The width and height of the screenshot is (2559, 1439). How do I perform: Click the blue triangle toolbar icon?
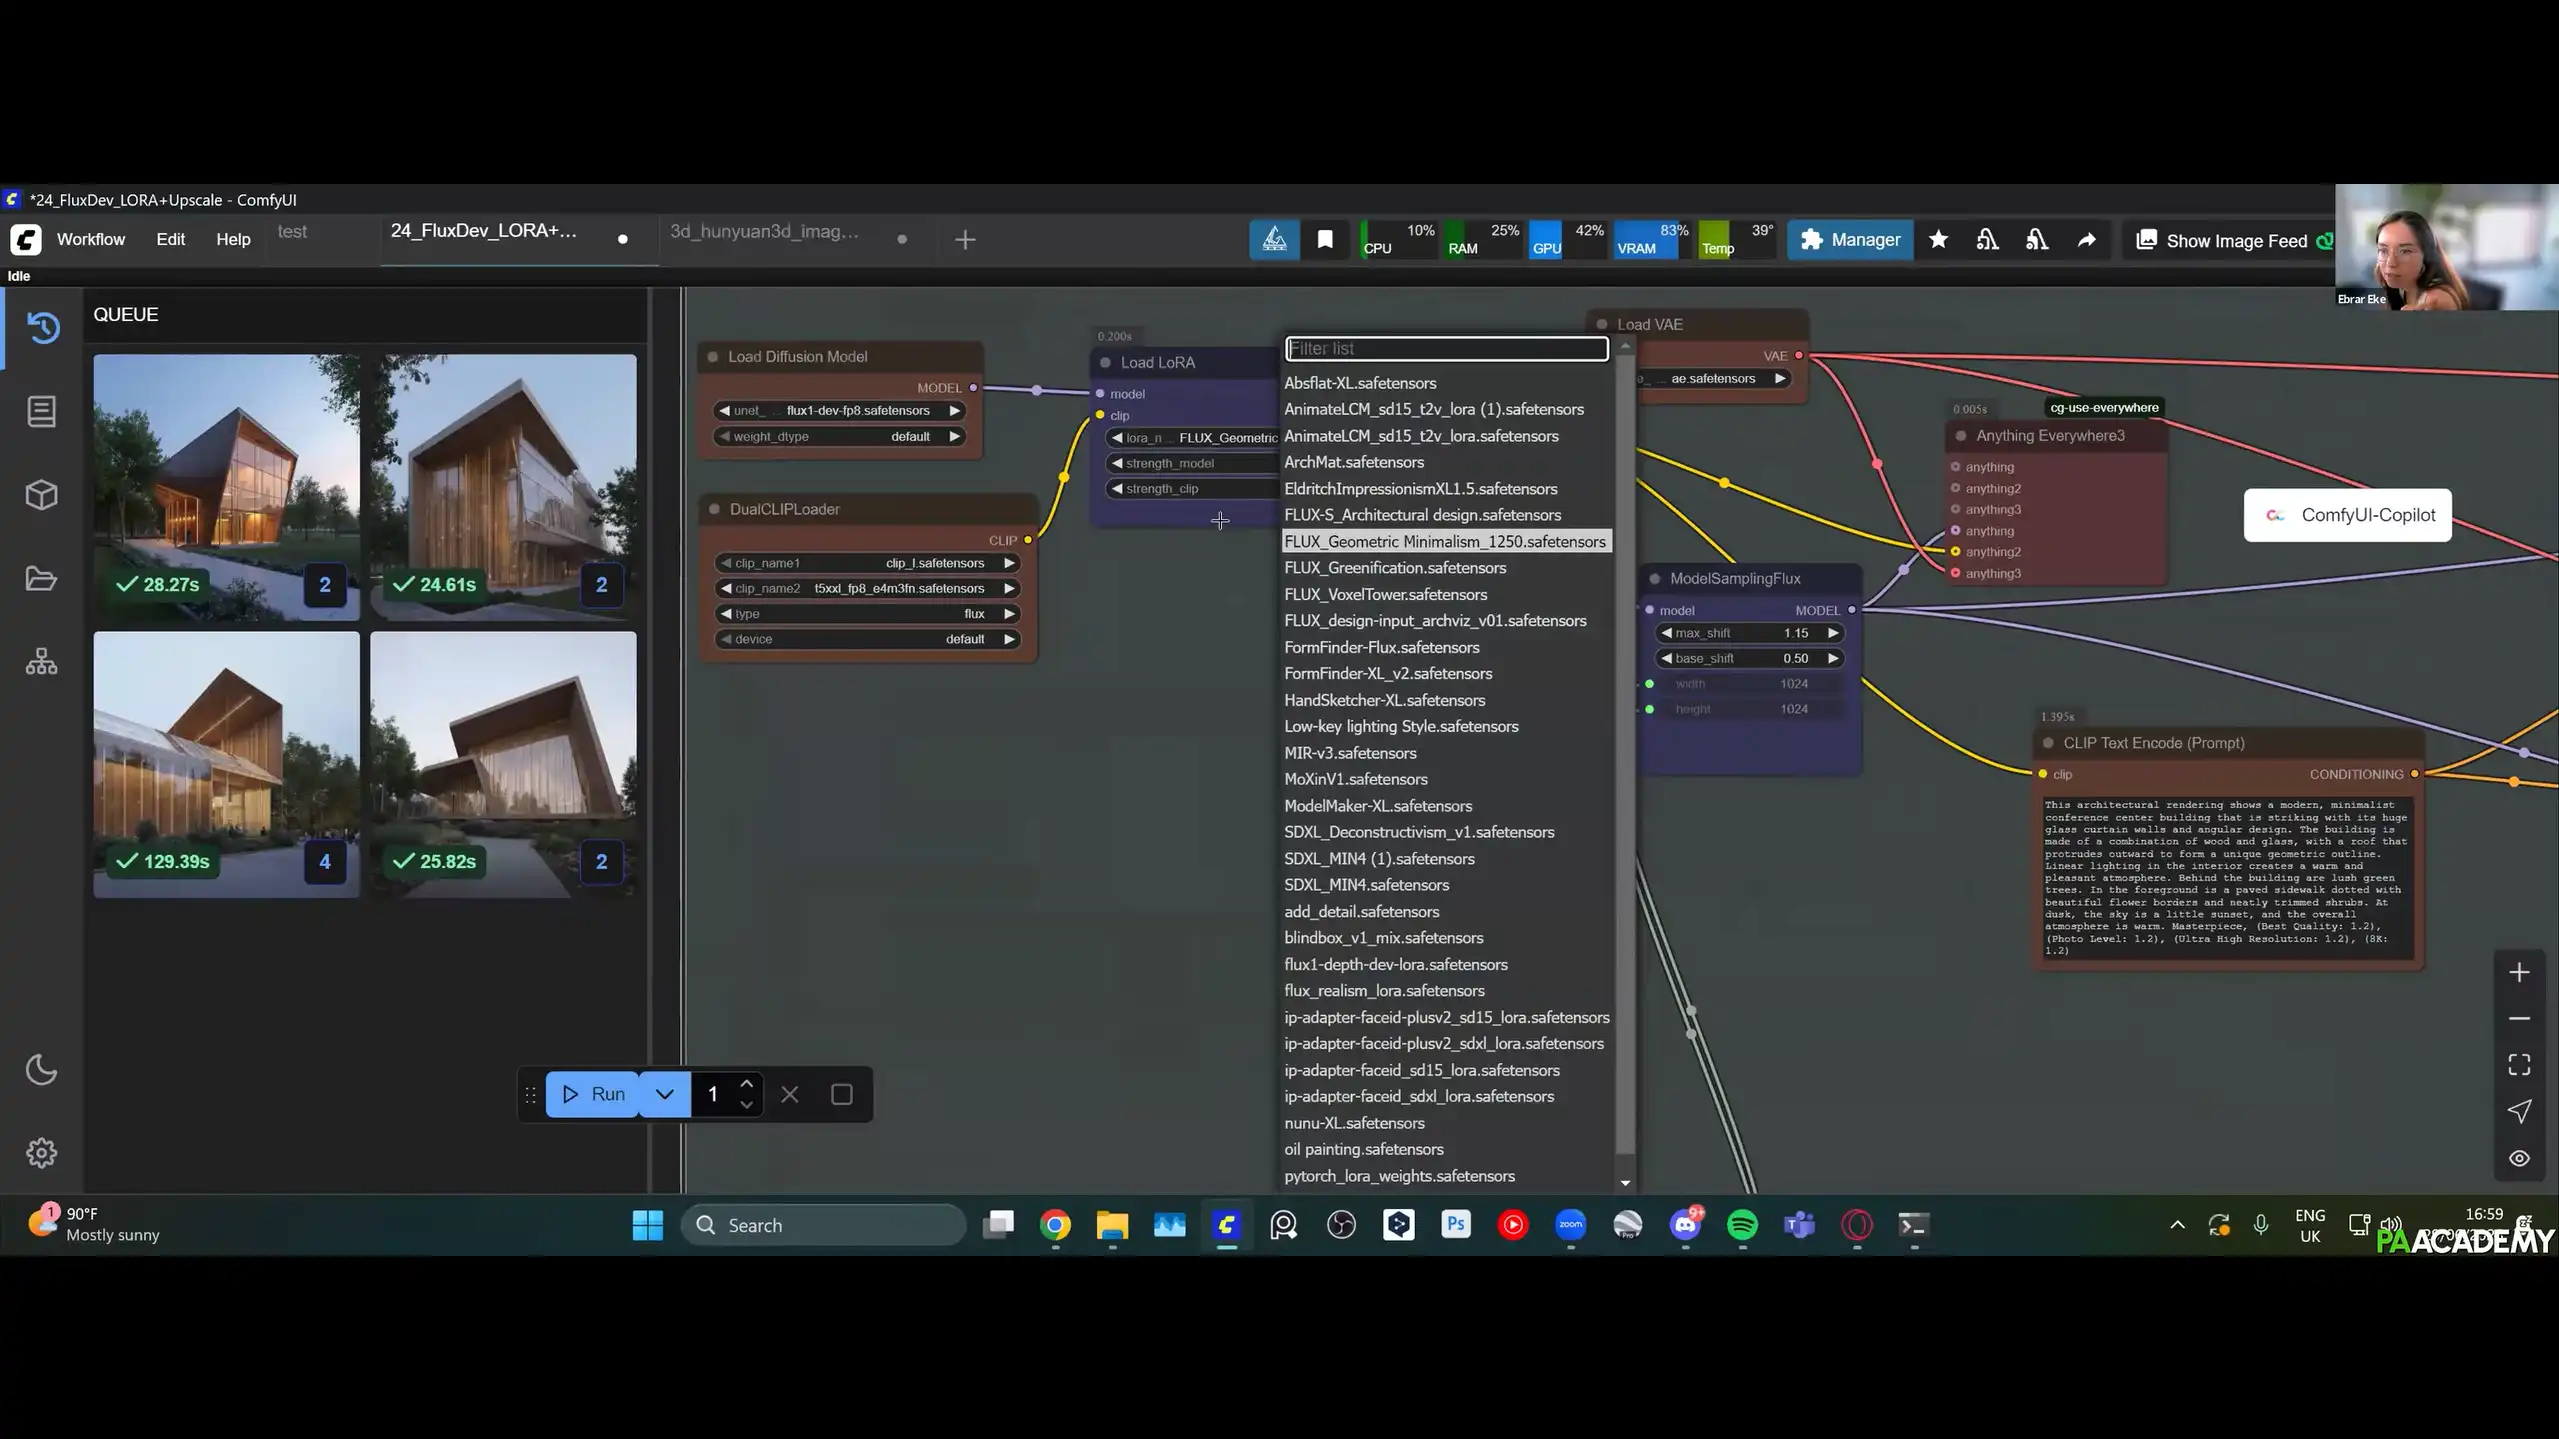click(1275, 240)
